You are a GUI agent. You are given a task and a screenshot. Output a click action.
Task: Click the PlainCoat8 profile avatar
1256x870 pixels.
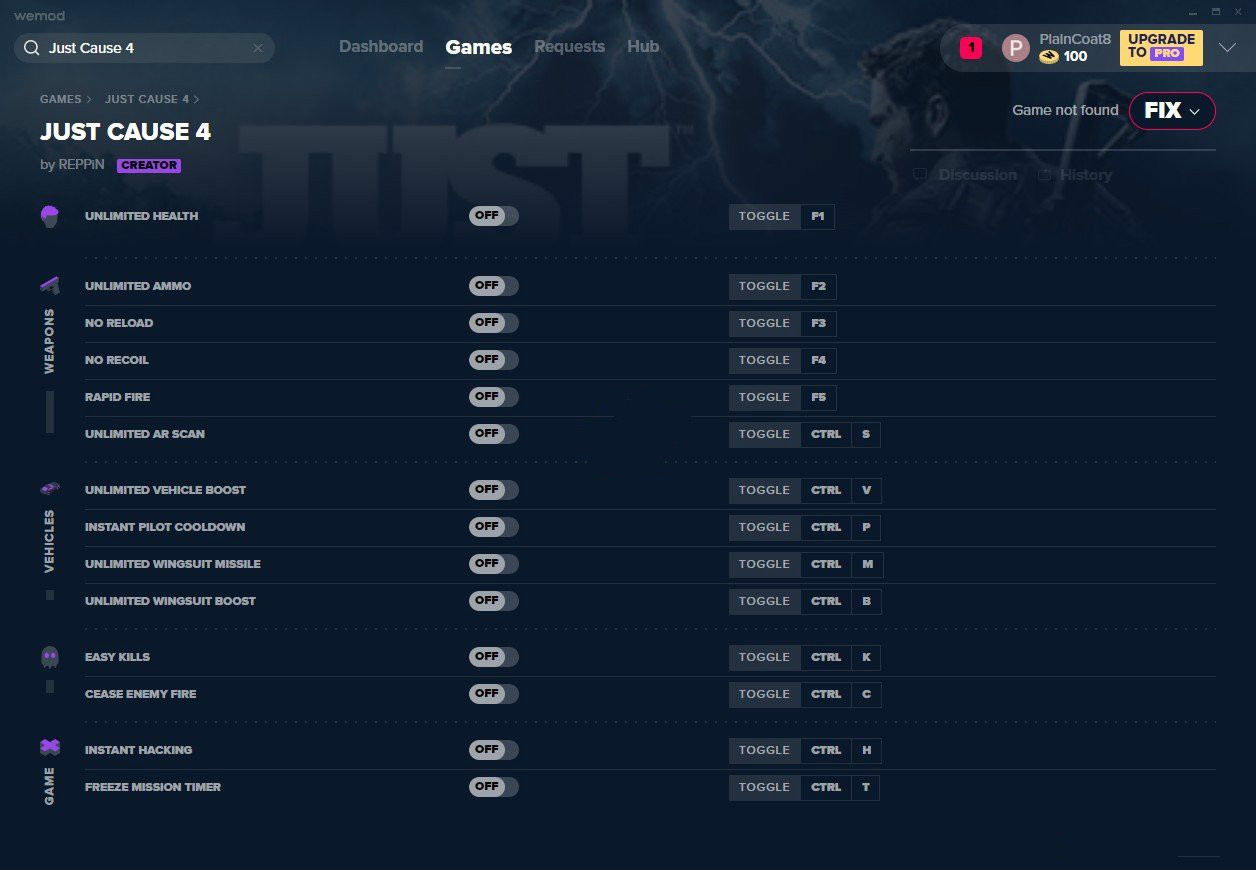(1015, 48)
